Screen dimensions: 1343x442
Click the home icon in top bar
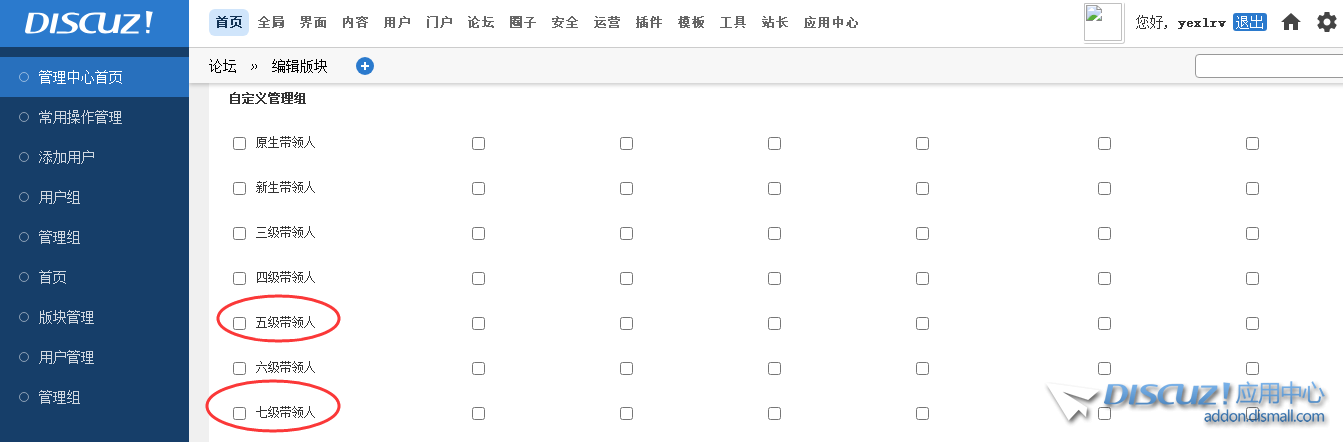(x=1291, y=22)
